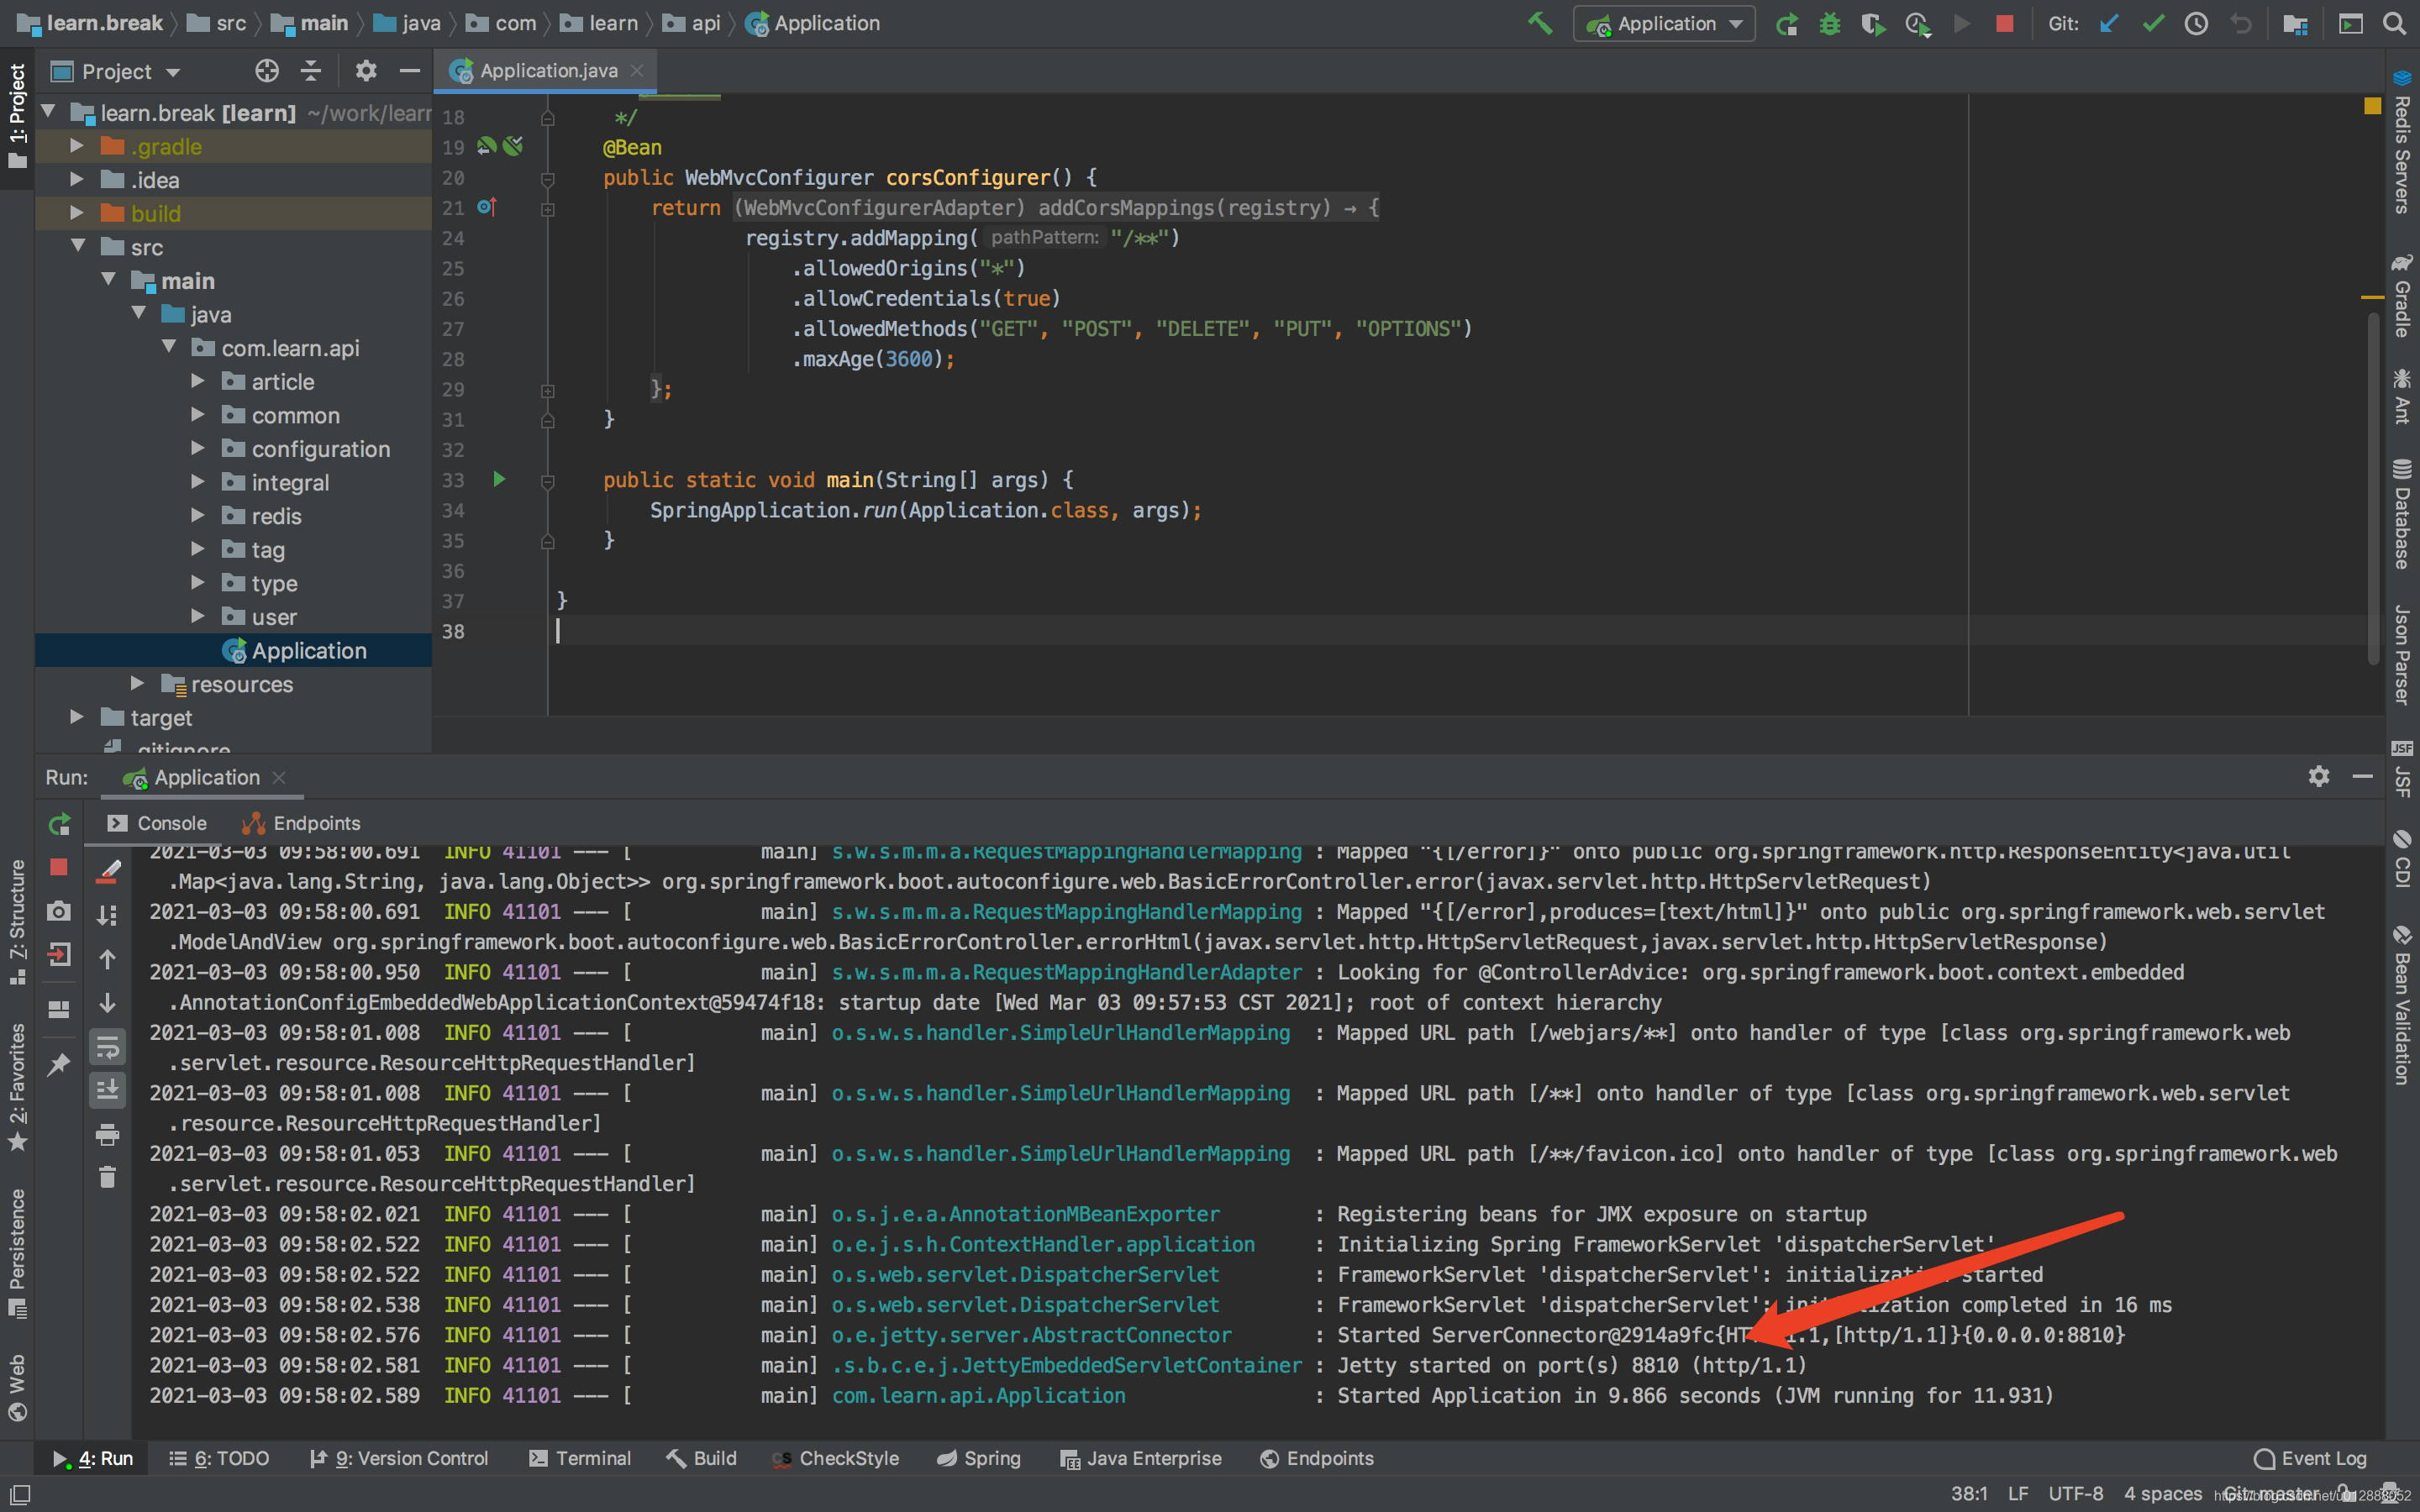Viewport: 2420px width, 1512px height.
Task: Toggle the Bean Validation tool window
Action: point(2402,1005)
